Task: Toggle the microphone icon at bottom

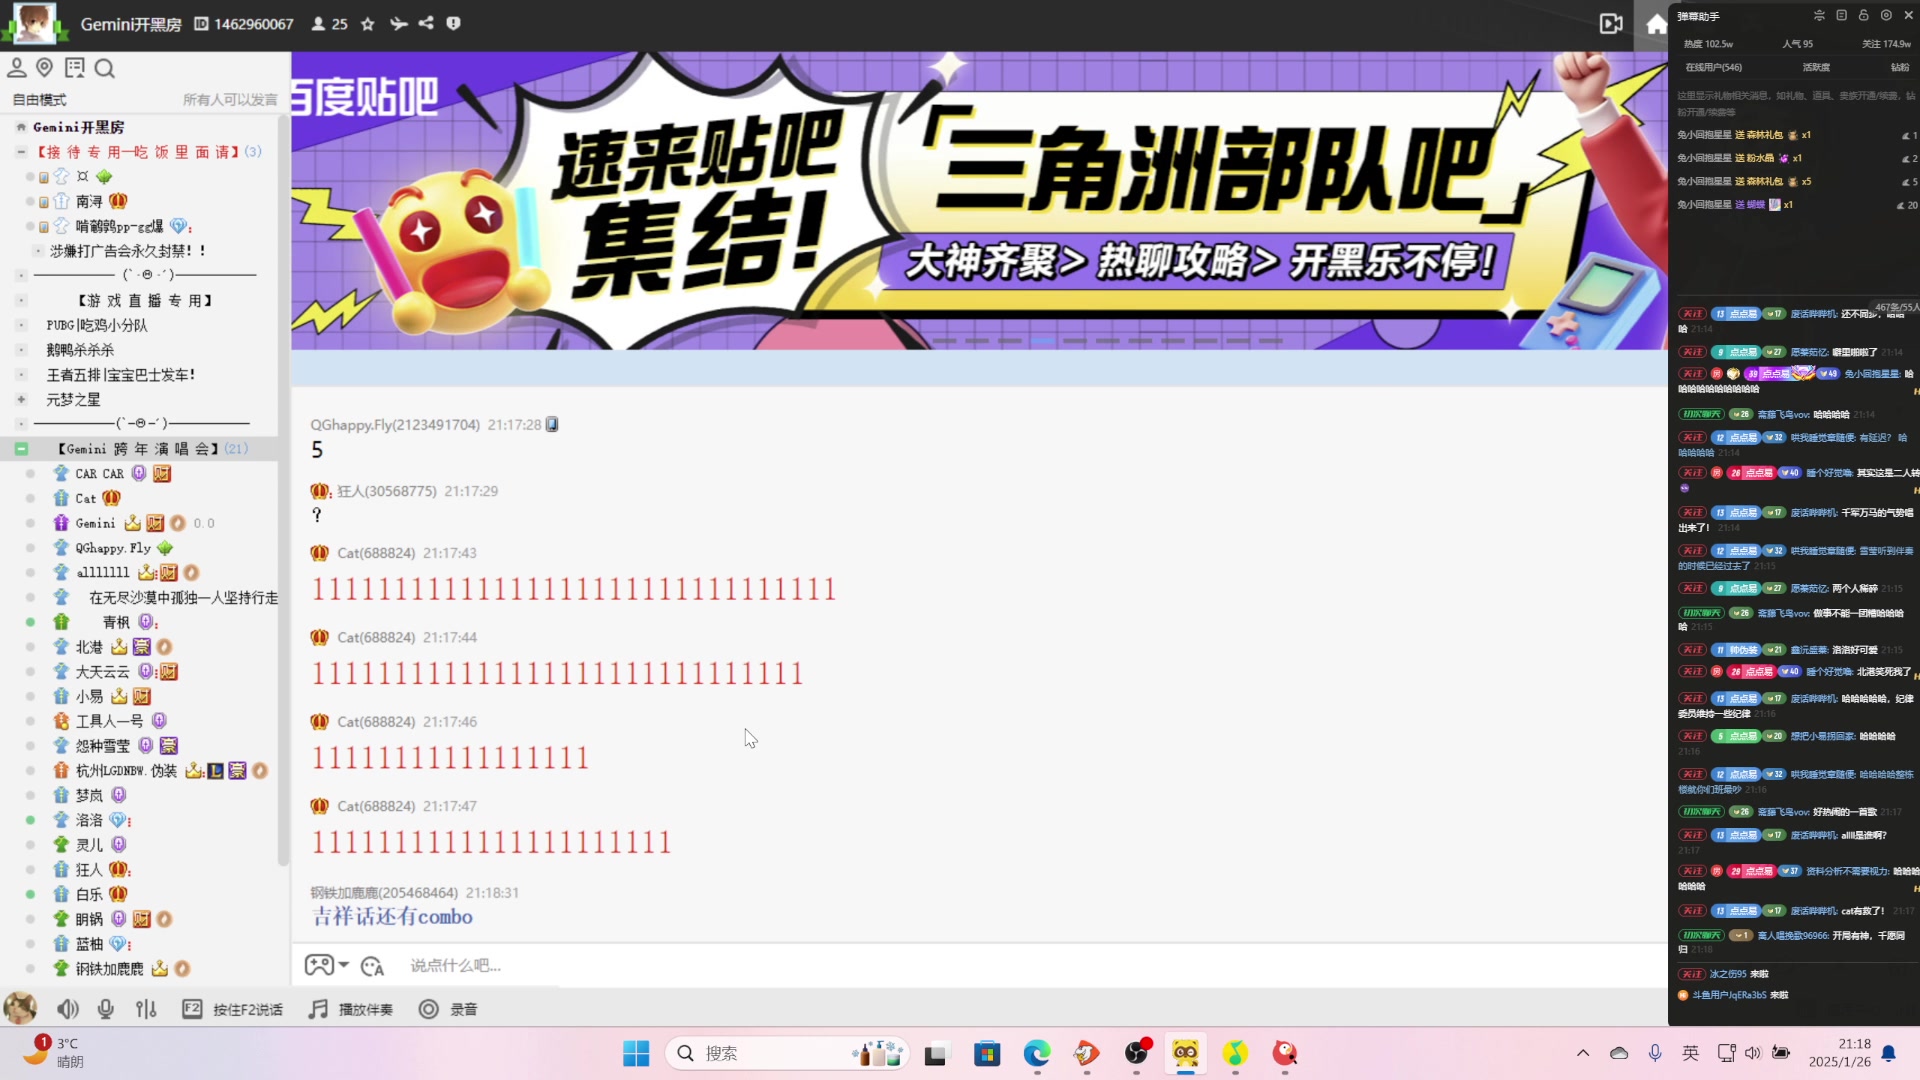Action: click(x=105, y=1009)
